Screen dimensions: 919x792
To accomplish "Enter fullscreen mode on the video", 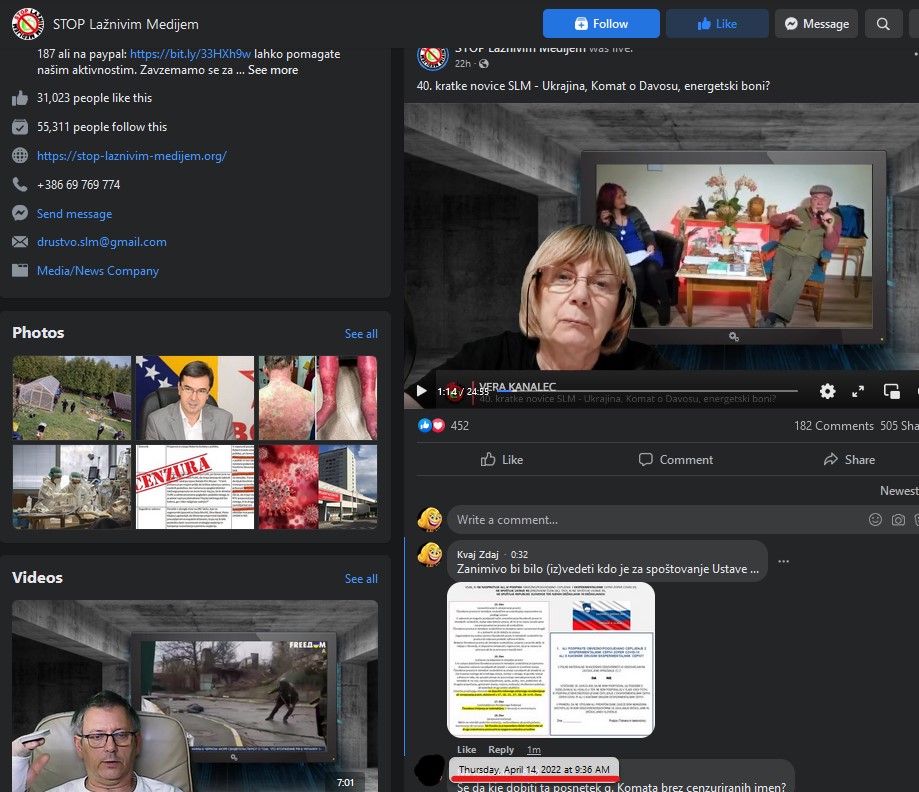I will [x=858, y=391].
